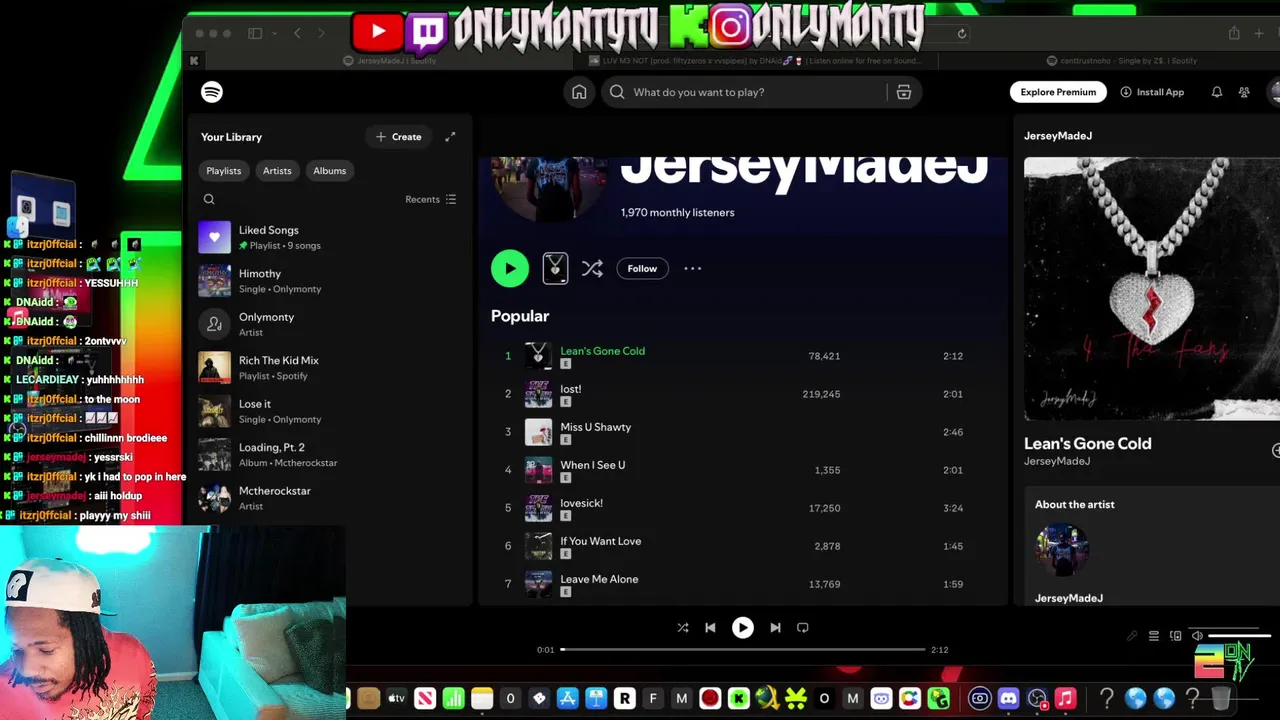Open Onlymonty artist in library
1280x720 pixels.
coord(327,324)
